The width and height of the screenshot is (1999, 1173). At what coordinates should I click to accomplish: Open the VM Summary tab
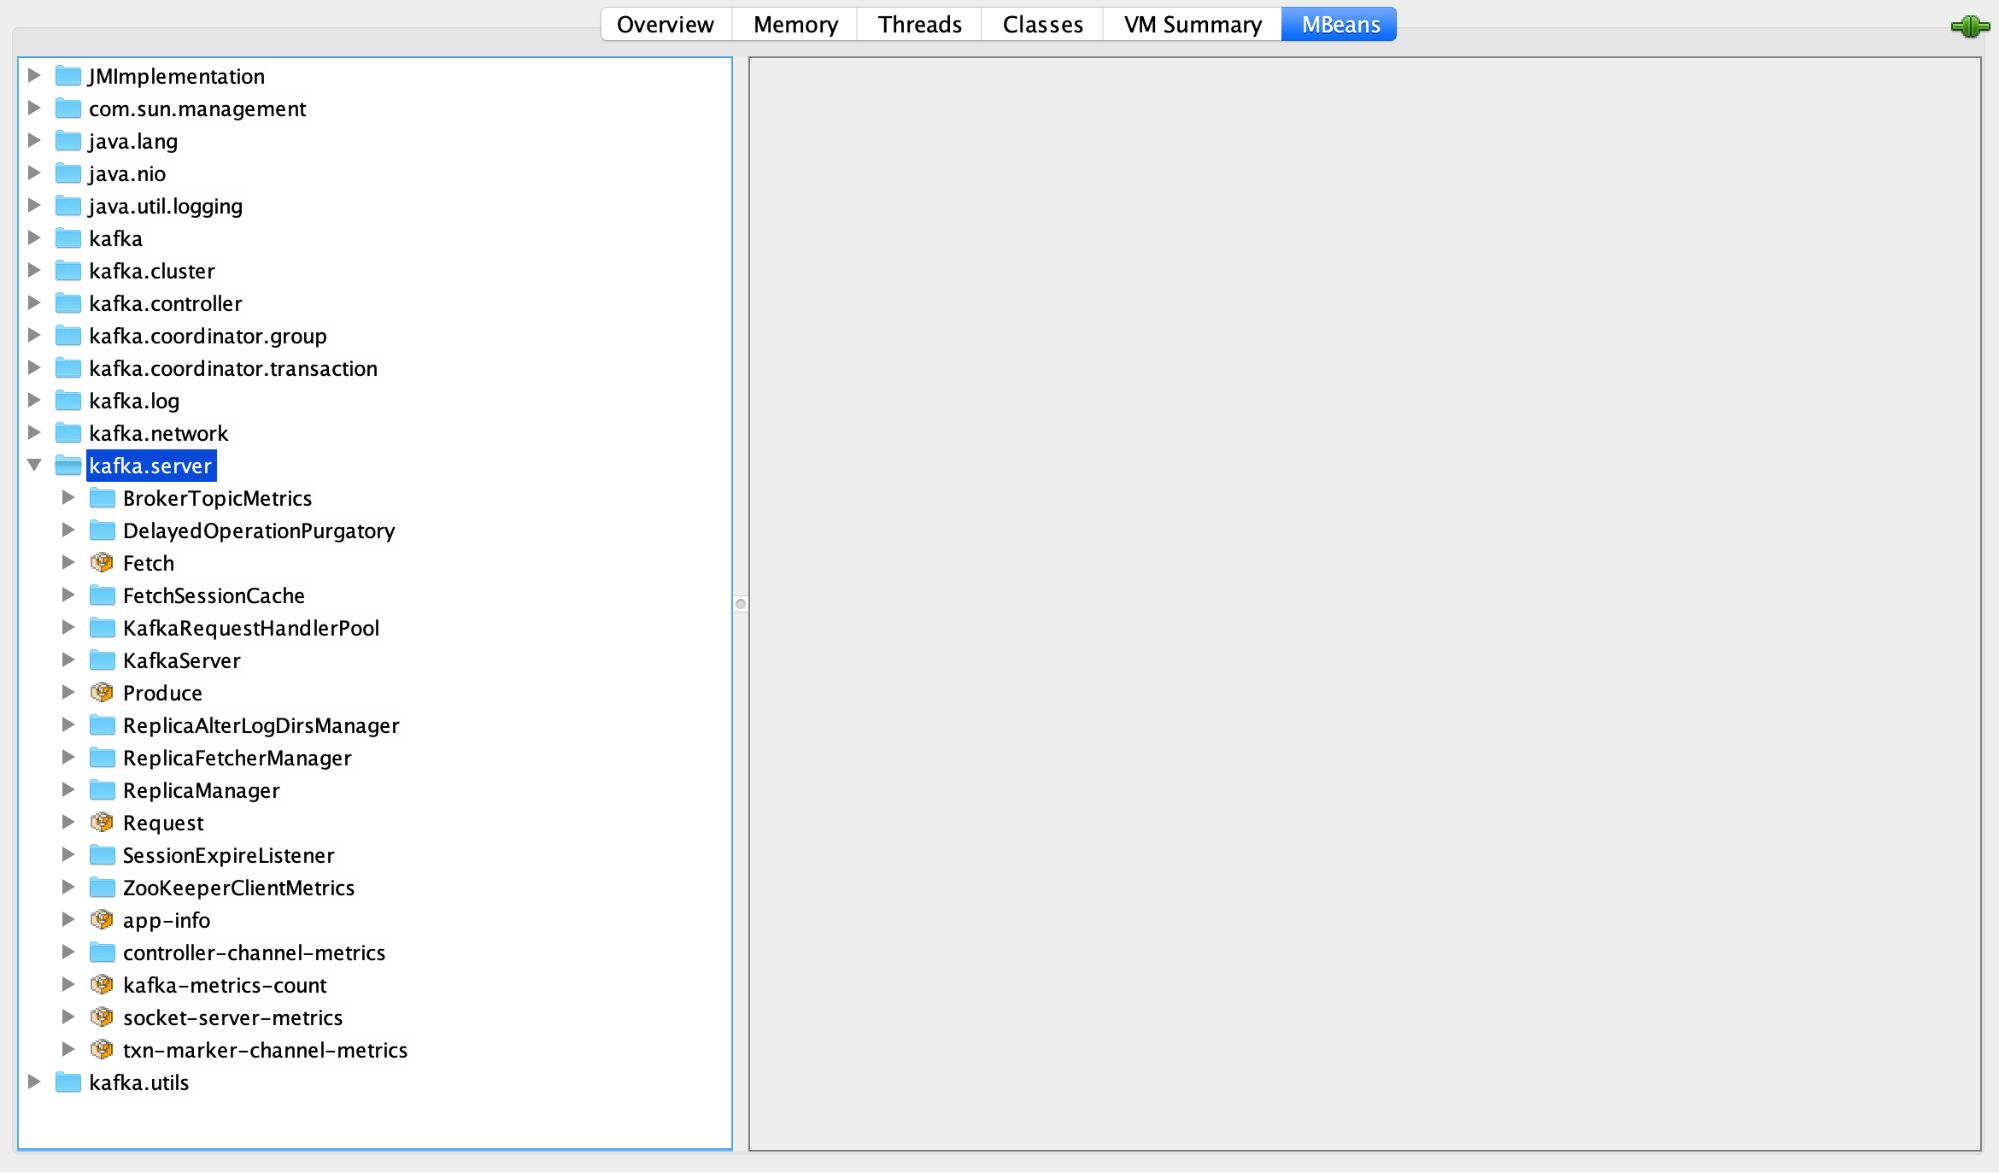click(1190, 23)
